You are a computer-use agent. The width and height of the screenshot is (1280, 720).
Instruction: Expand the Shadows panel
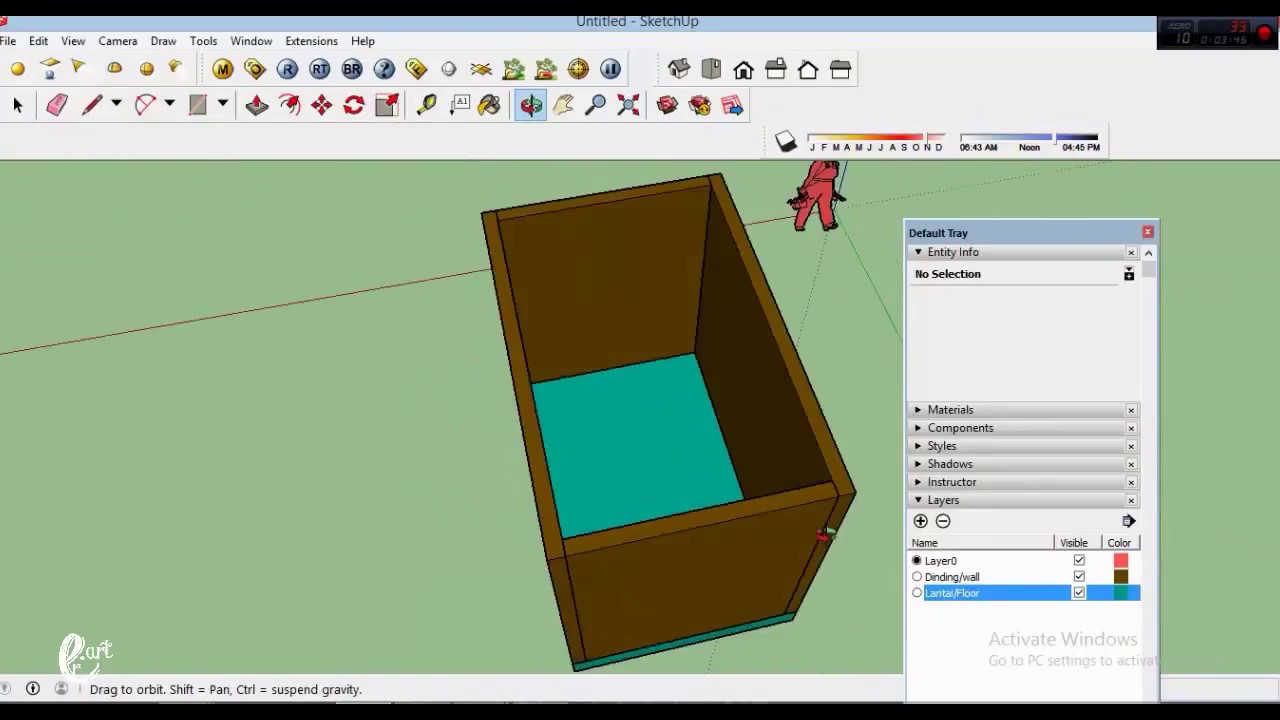[x=918, y=464]
